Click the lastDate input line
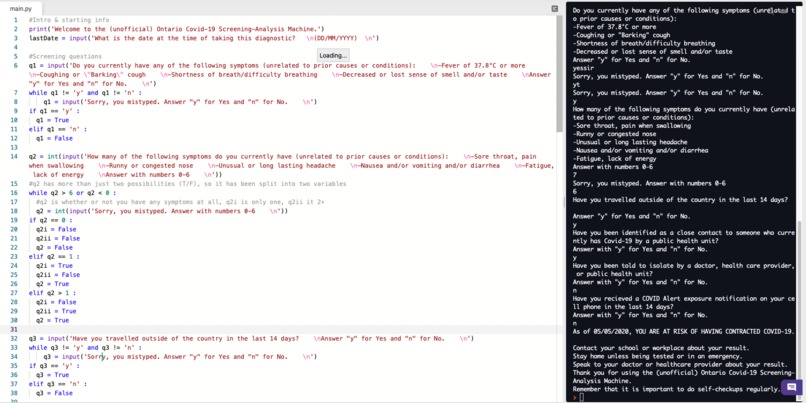Image resolution: width=806 pixels, height=403 pixels. coord(204,38)
